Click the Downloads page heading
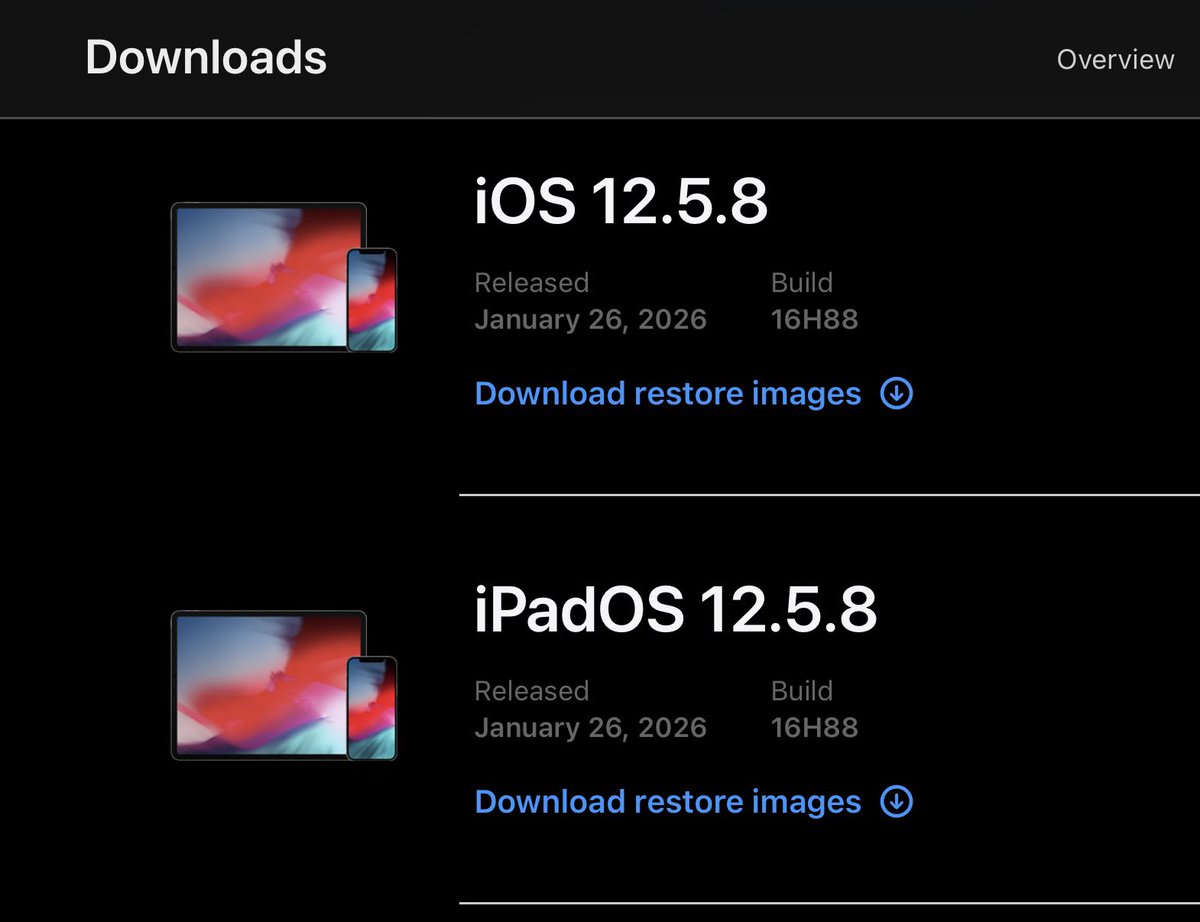Image resolution: width=1200 pixels, height=922 pixels. 206,57
